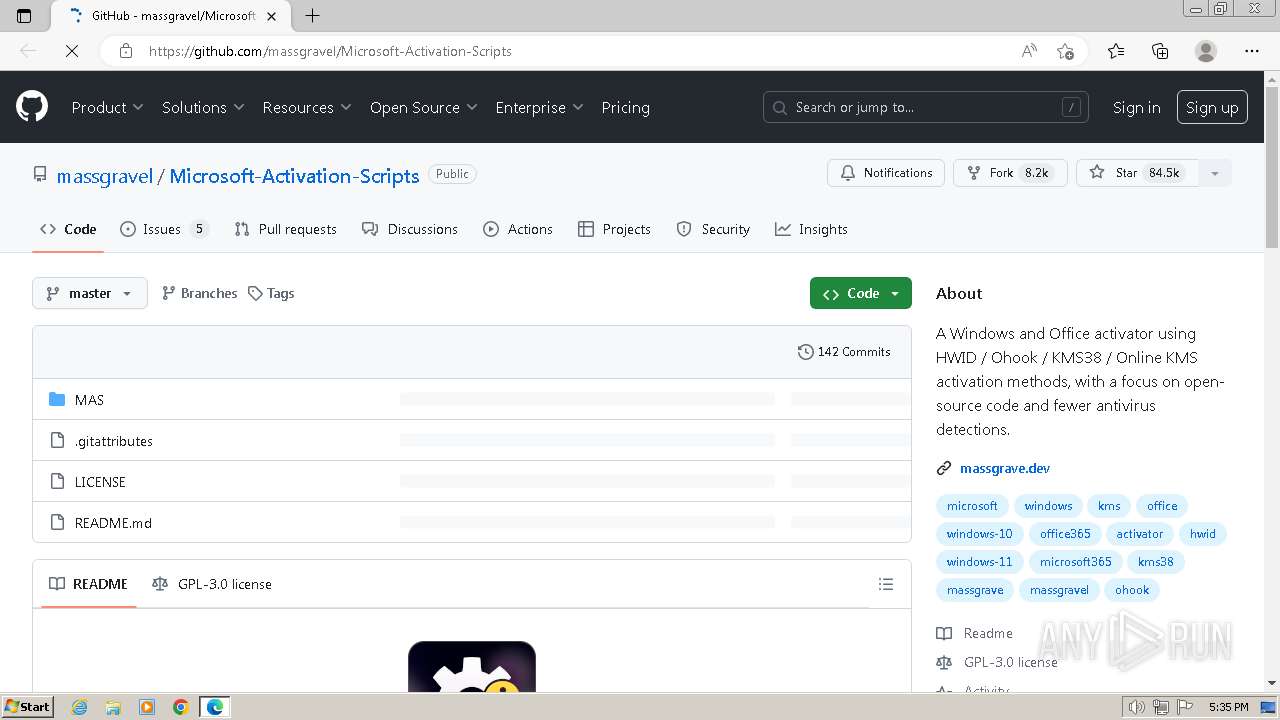Click the Notifications button

[x=886, y=173]
